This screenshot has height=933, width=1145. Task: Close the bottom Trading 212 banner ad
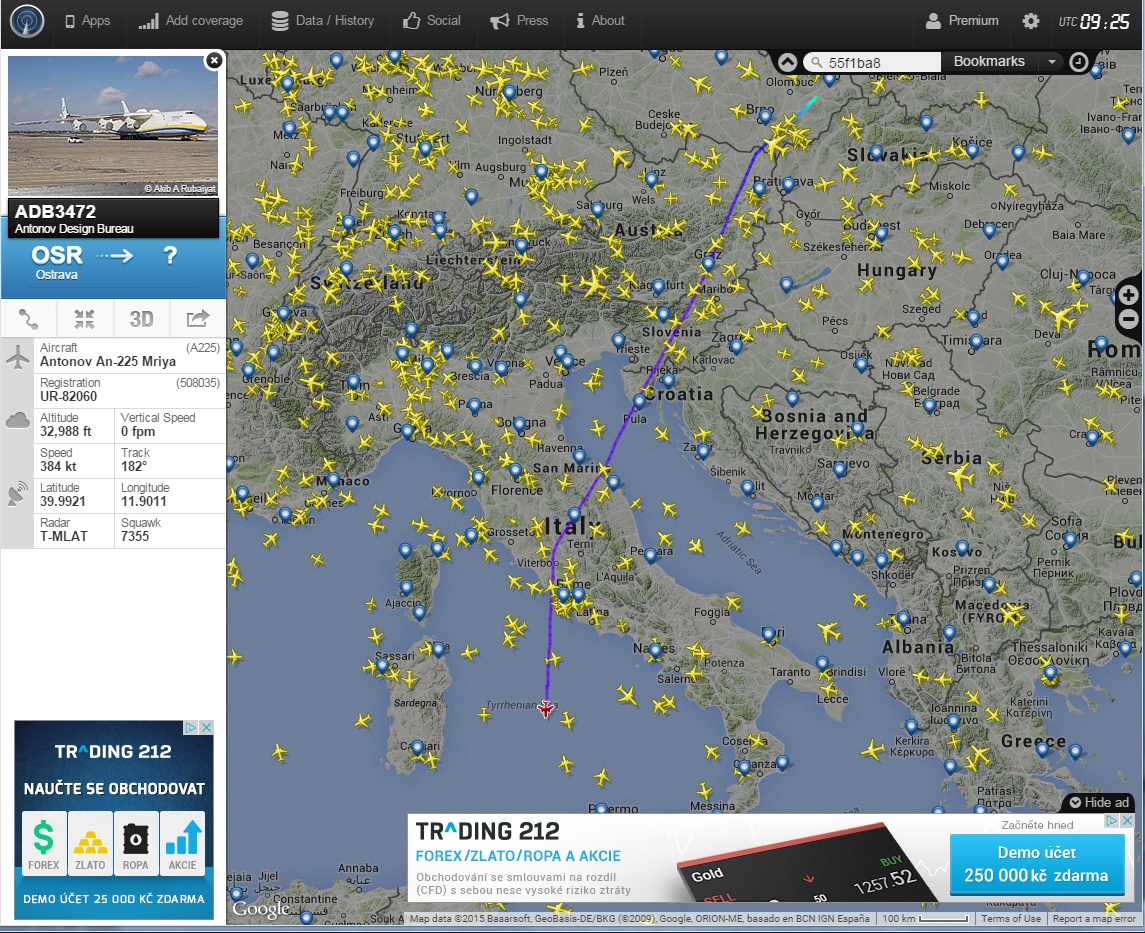point(1127,821)
